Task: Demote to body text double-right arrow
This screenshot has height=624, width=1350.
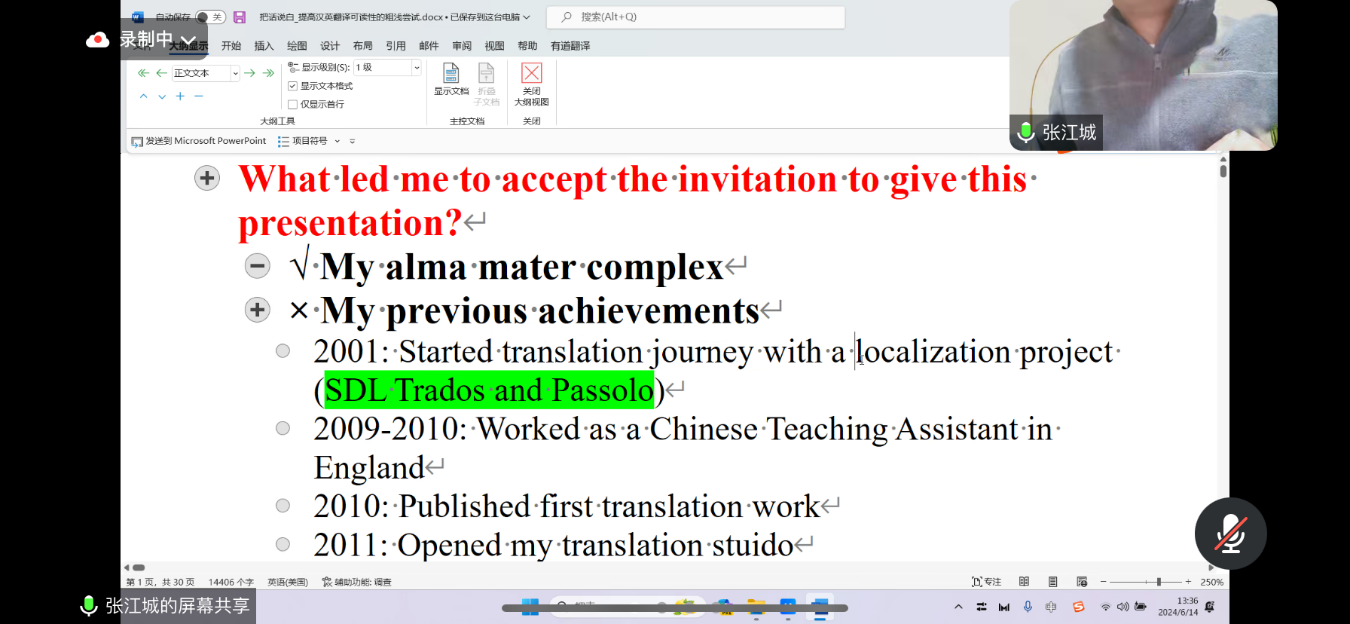Action: click(268, 73)
